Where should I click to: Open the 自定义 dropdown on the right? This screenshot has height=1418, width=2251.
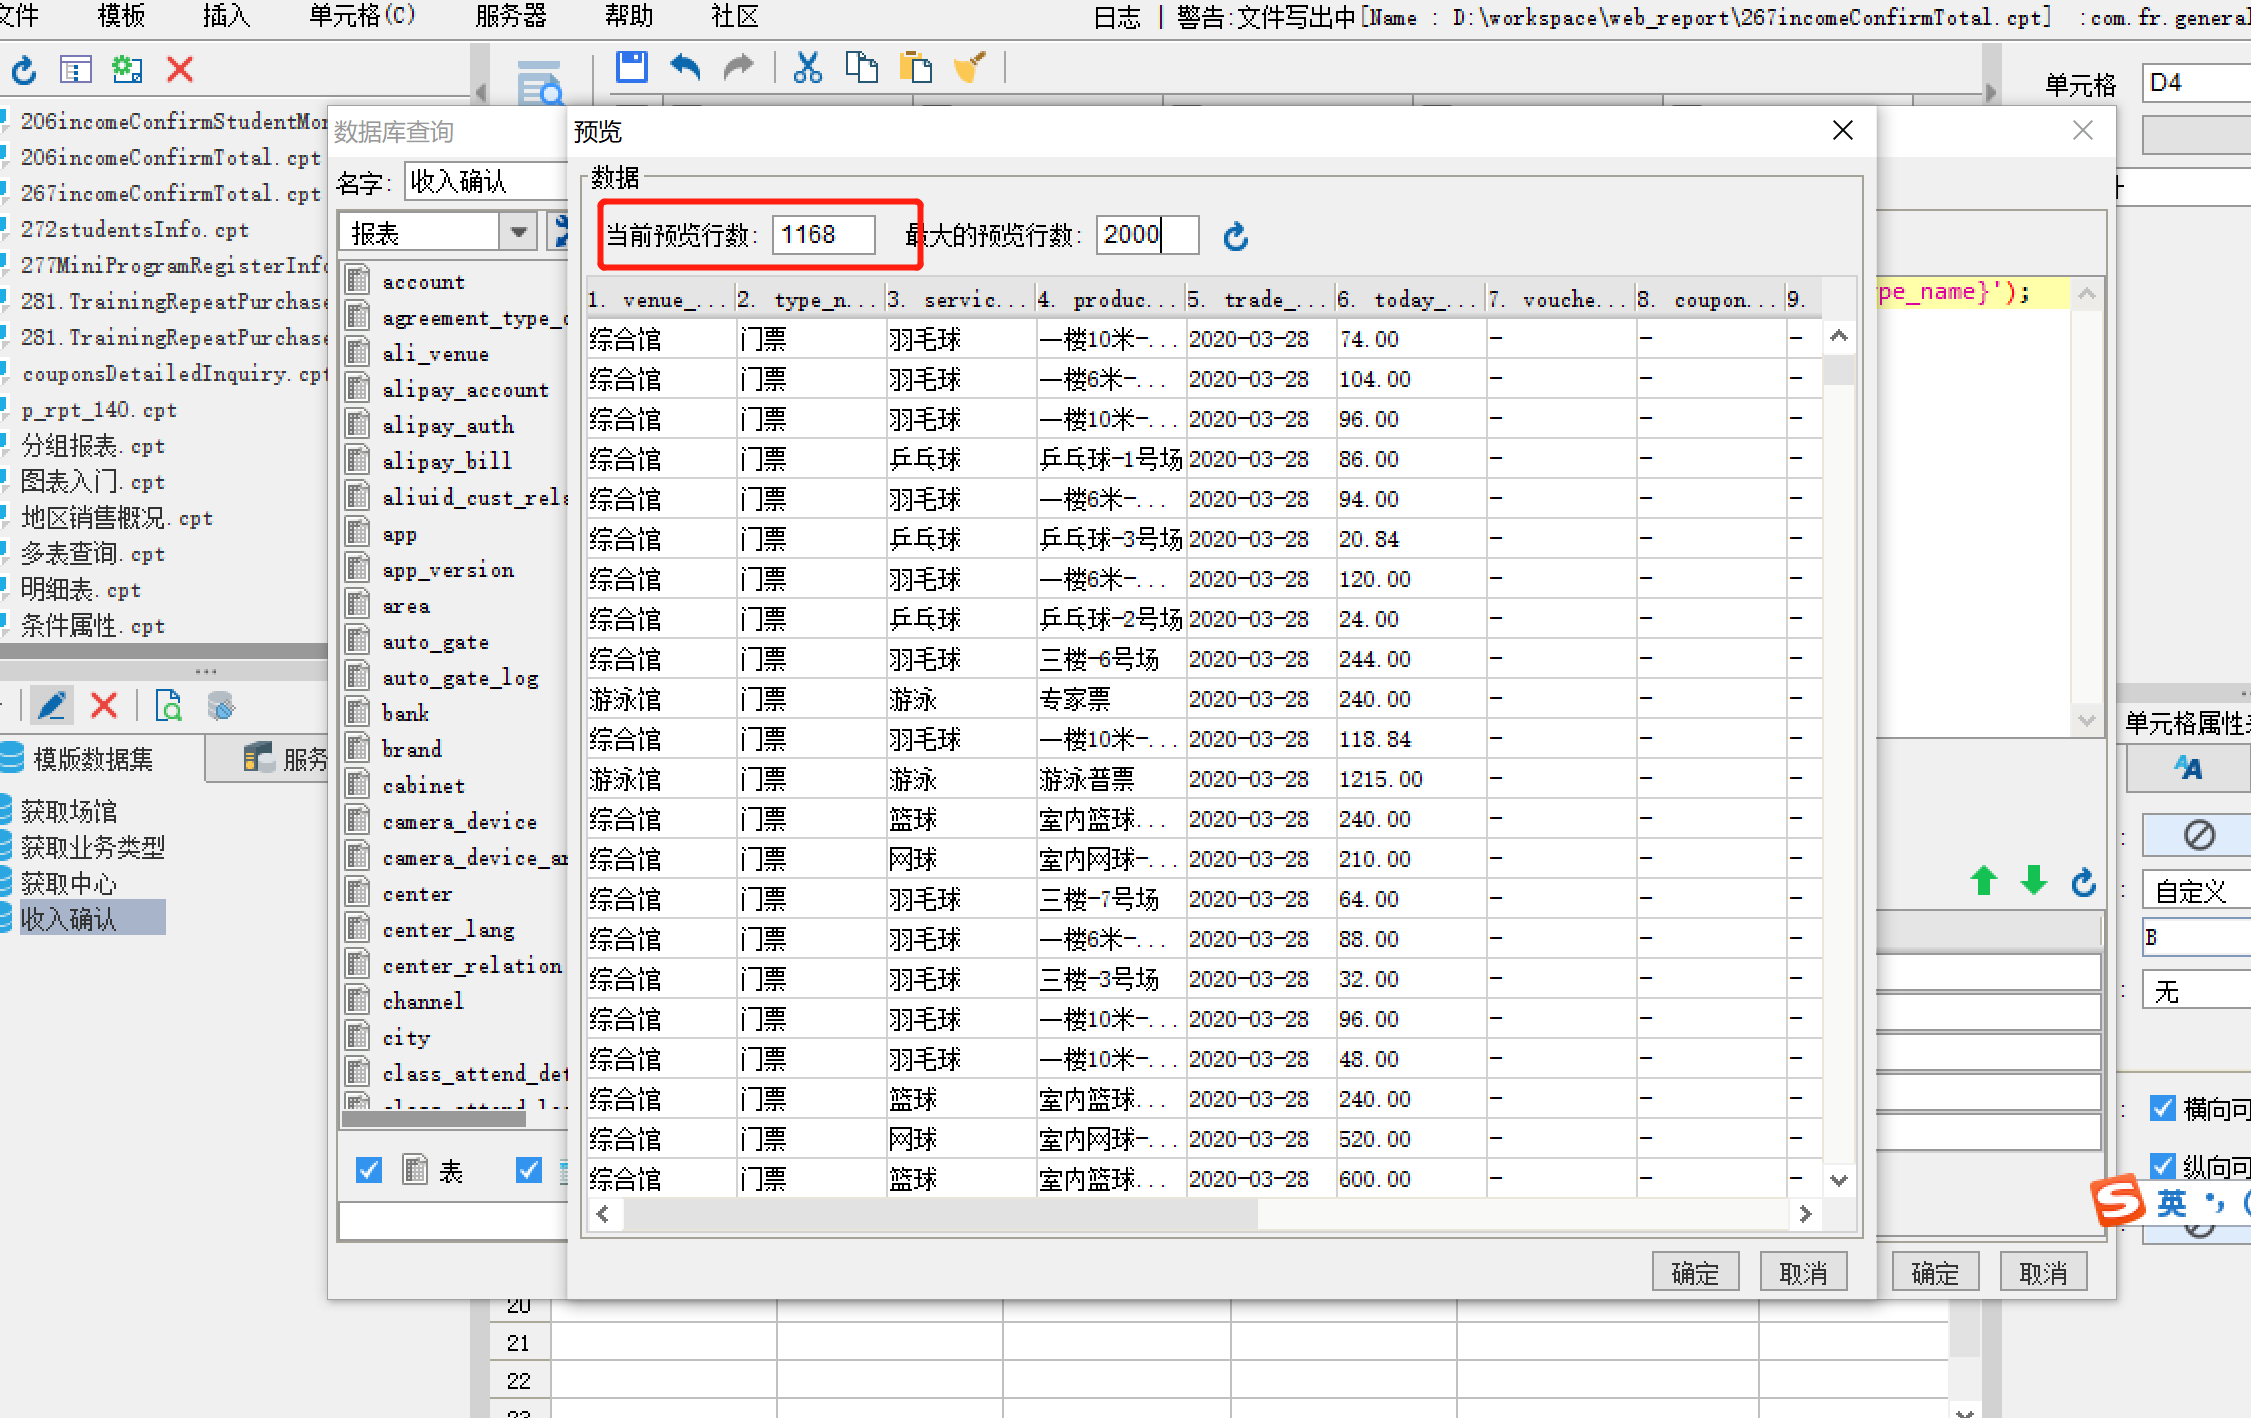2196,890
